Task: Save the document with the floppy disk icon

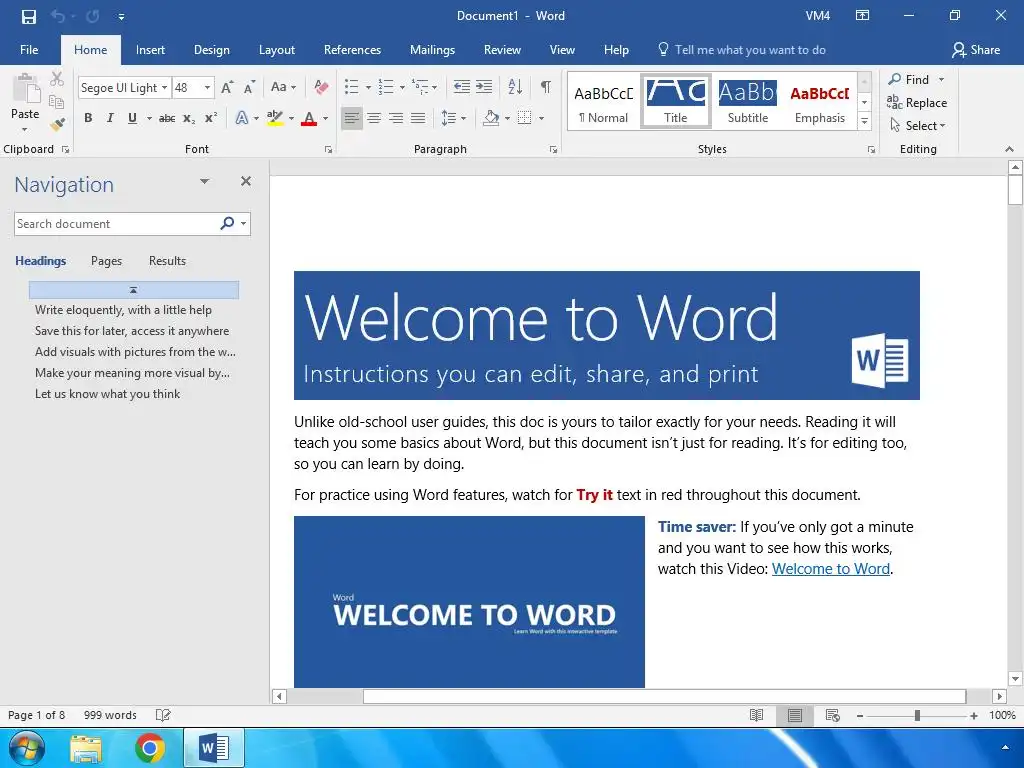Action: click(x=29, y=16)
